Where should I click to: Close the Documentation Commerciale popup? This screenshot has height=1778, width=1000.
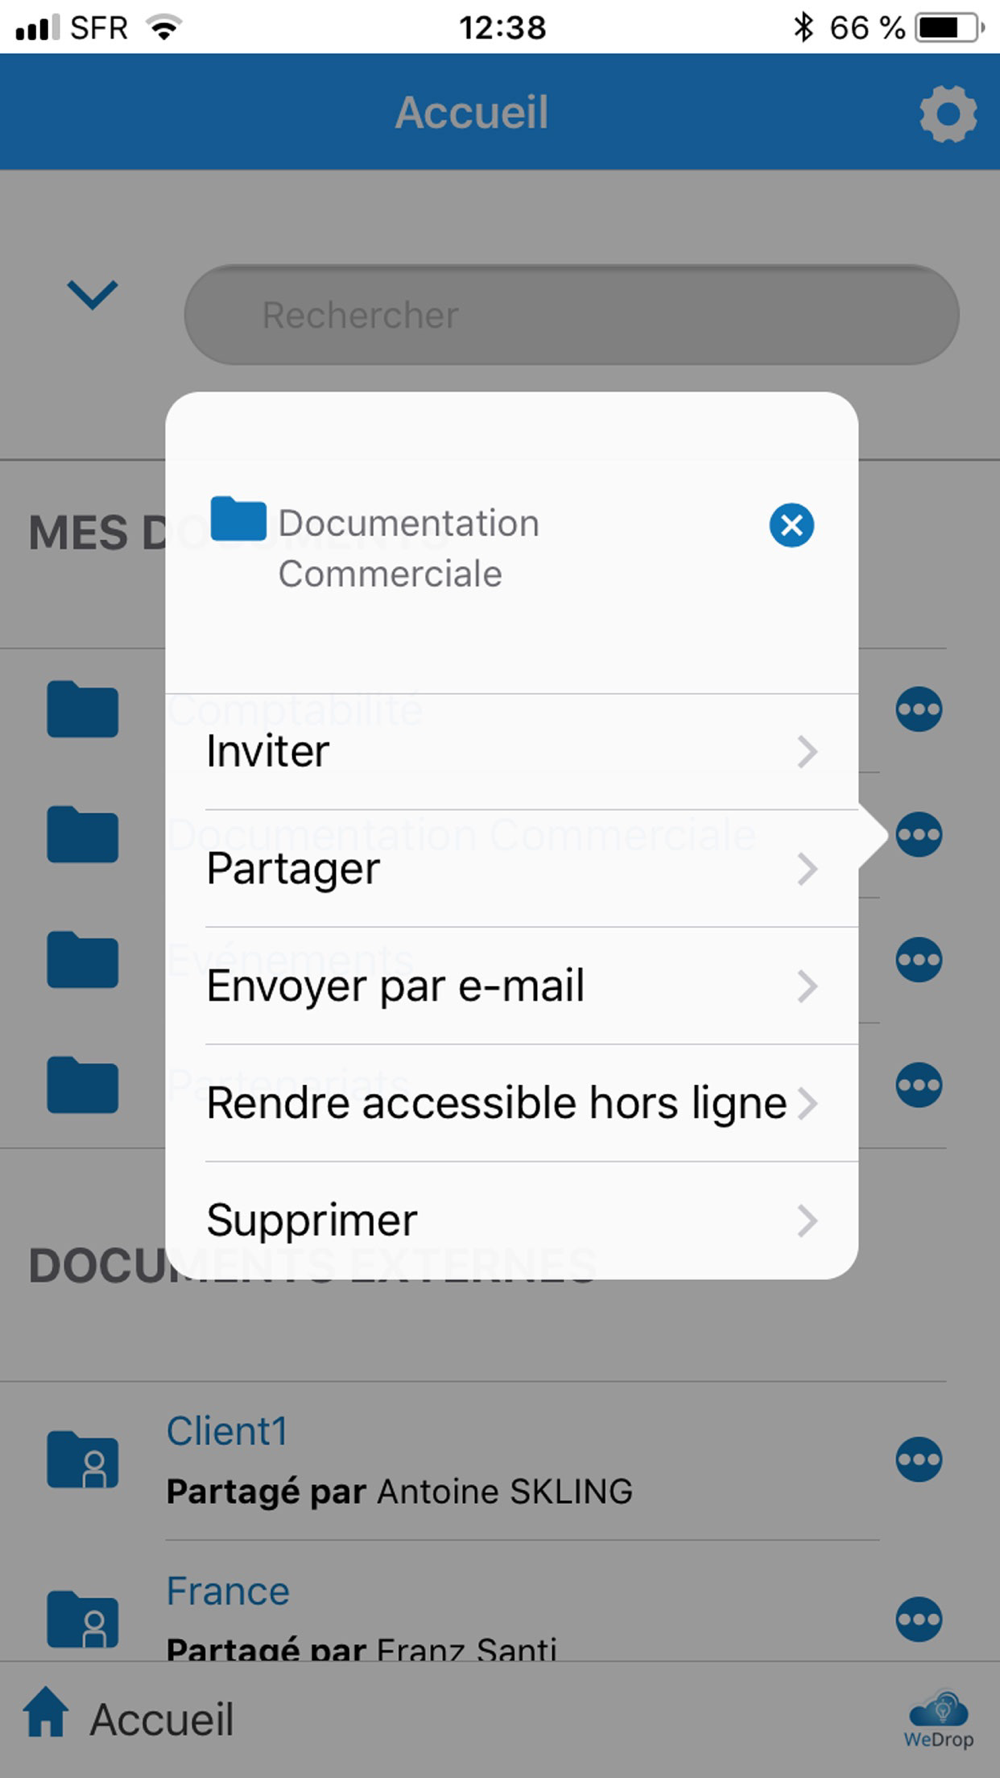[x=791, y=525]
